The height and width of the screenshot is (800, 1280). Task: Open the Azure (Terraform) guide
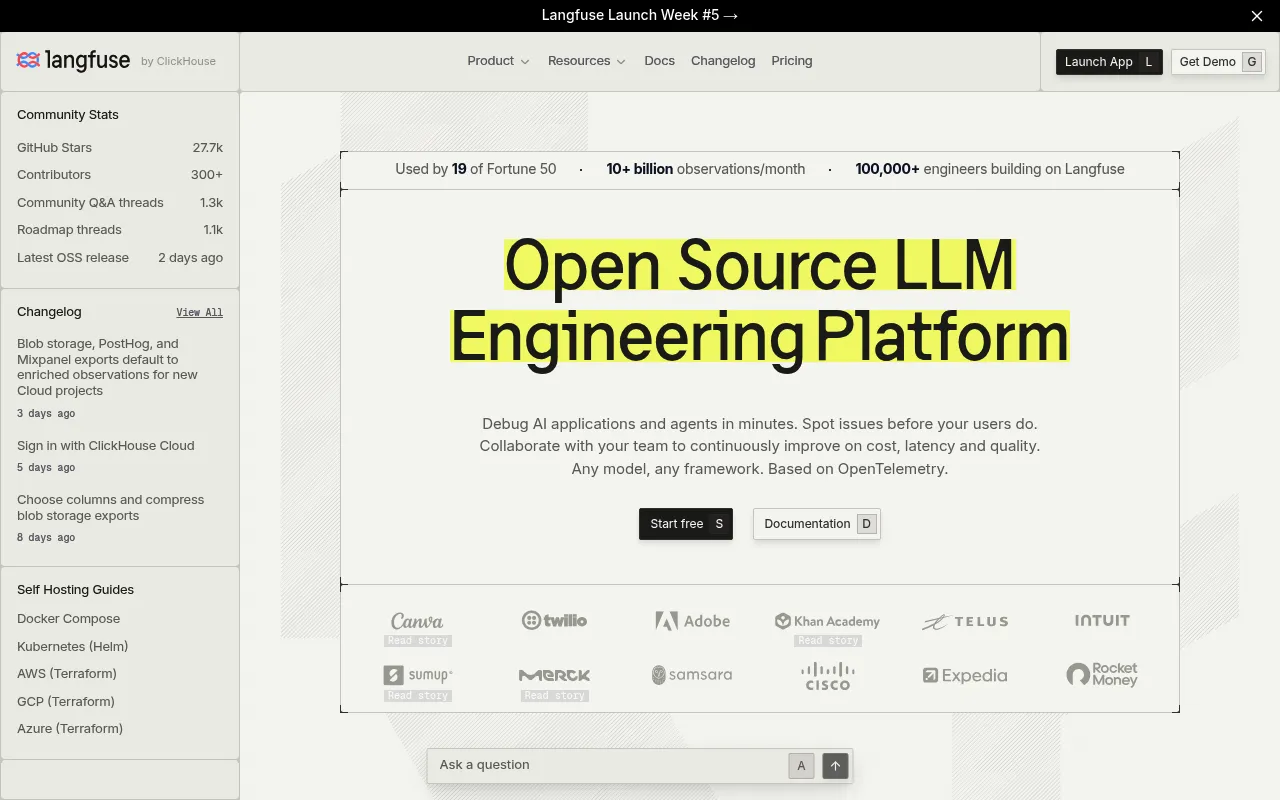coord(70,729)
